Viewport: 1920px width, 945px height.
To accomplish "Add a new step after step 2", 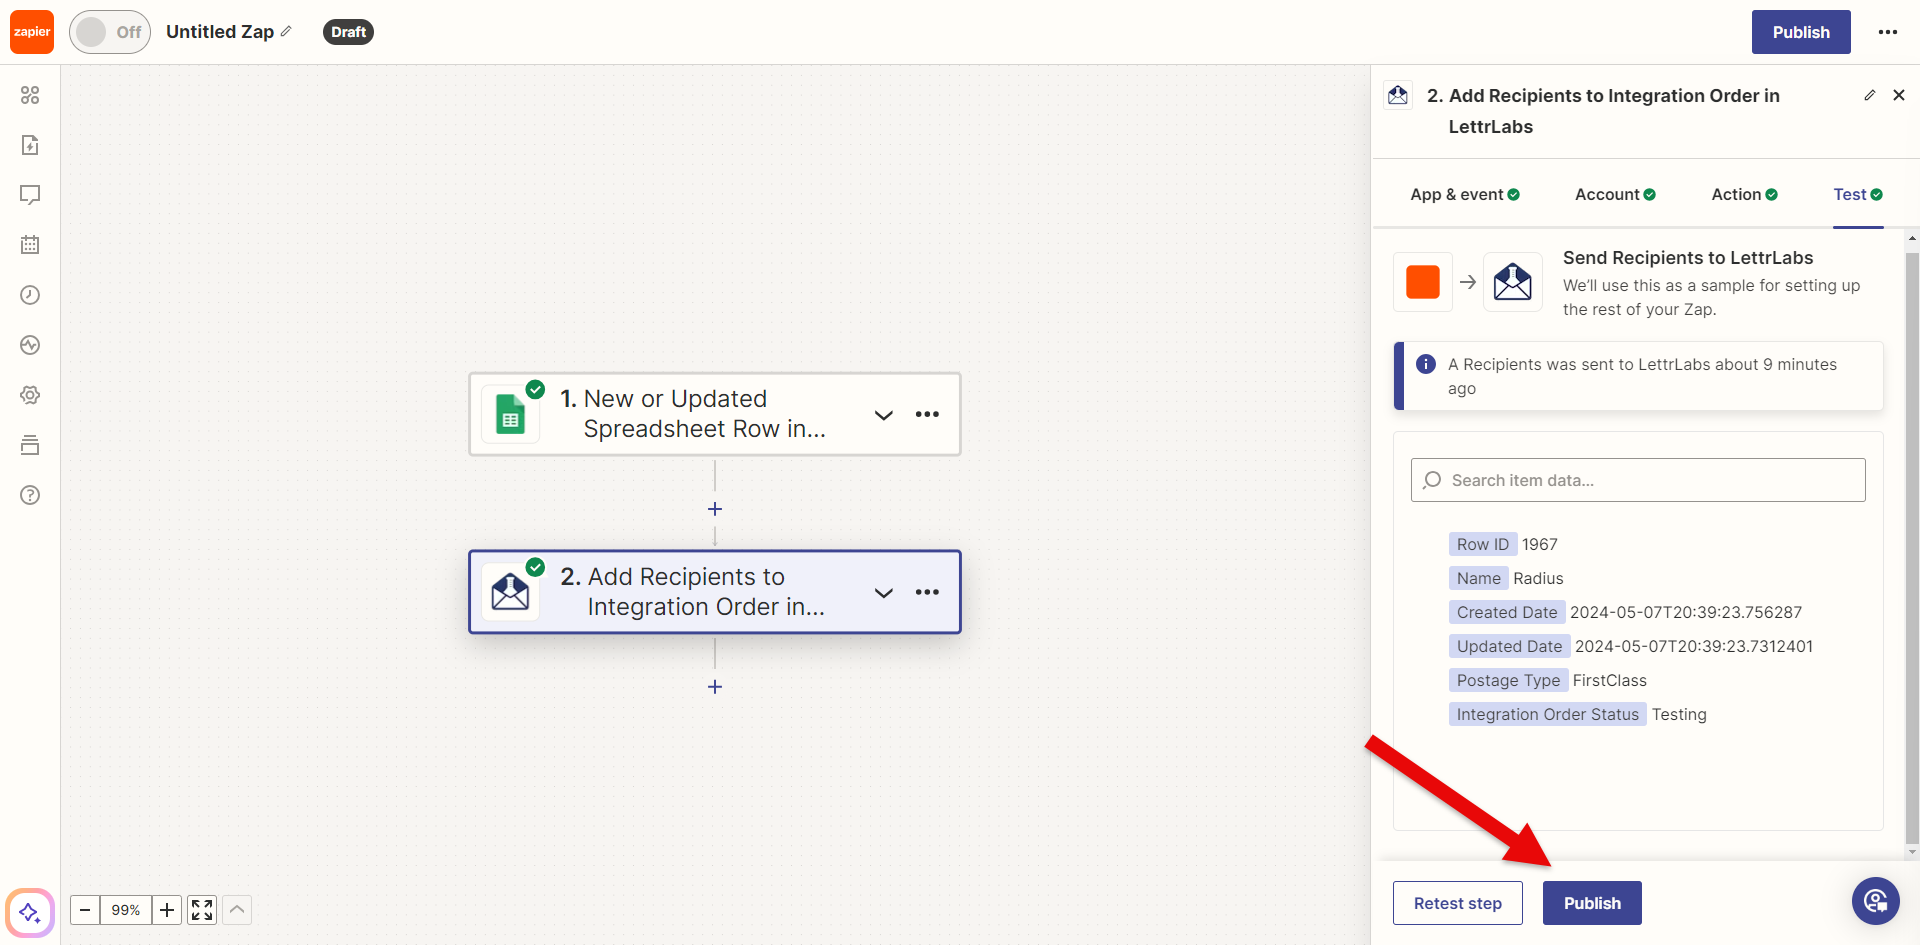I will [715, 687].
